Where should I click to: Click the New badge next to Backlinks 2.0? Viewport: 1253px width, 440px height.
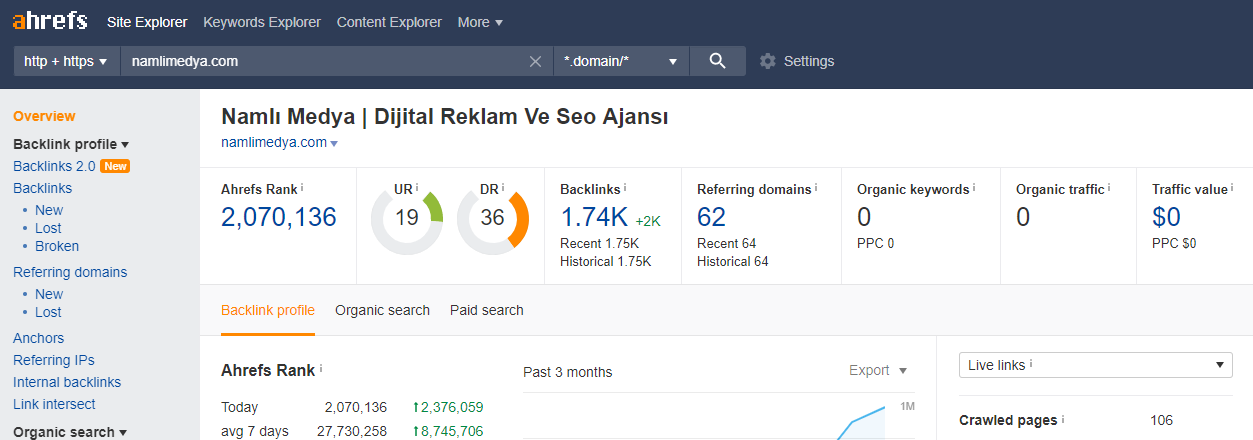pyautogui.click(x=116, y=166)
